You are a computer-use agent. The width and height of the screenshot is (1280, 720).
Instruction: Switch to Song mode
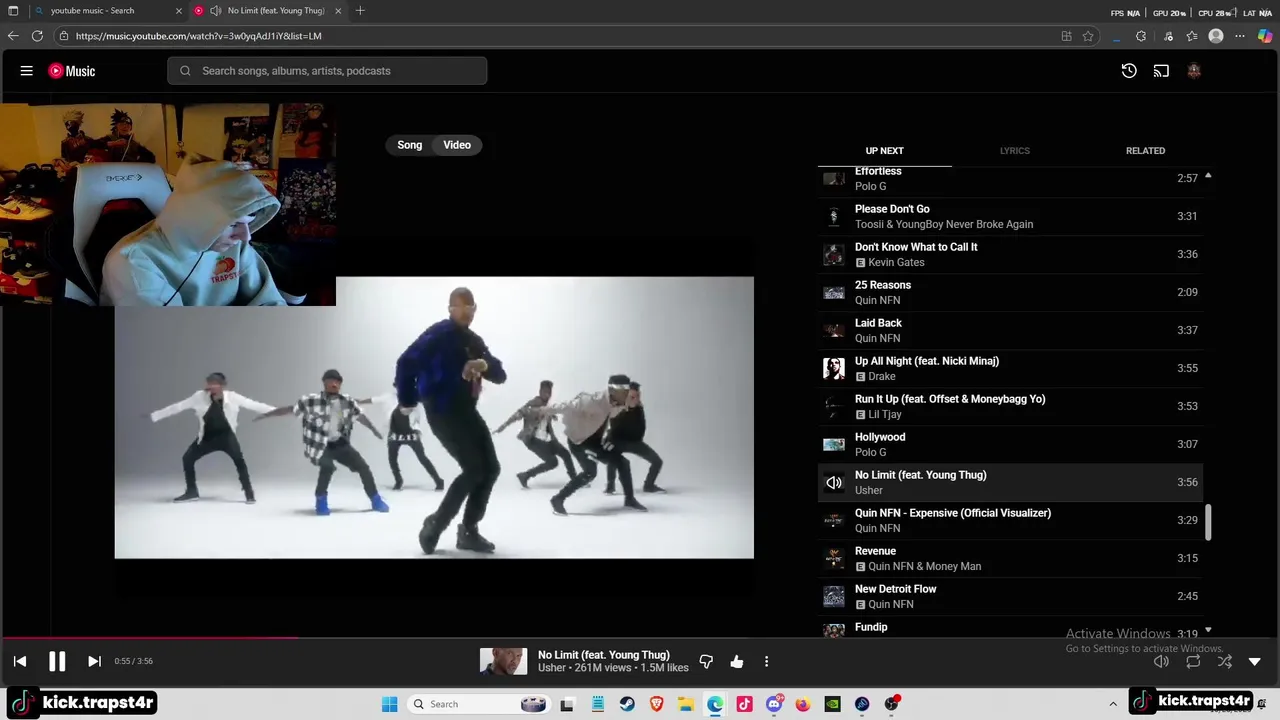[x=410, y=145]
